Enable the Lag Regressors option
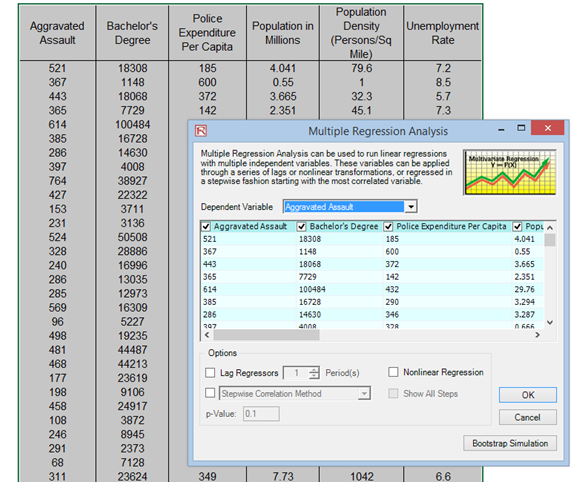The width and height of the screenshot is (586, 491). pyautogui.click(x=210, y=373)
